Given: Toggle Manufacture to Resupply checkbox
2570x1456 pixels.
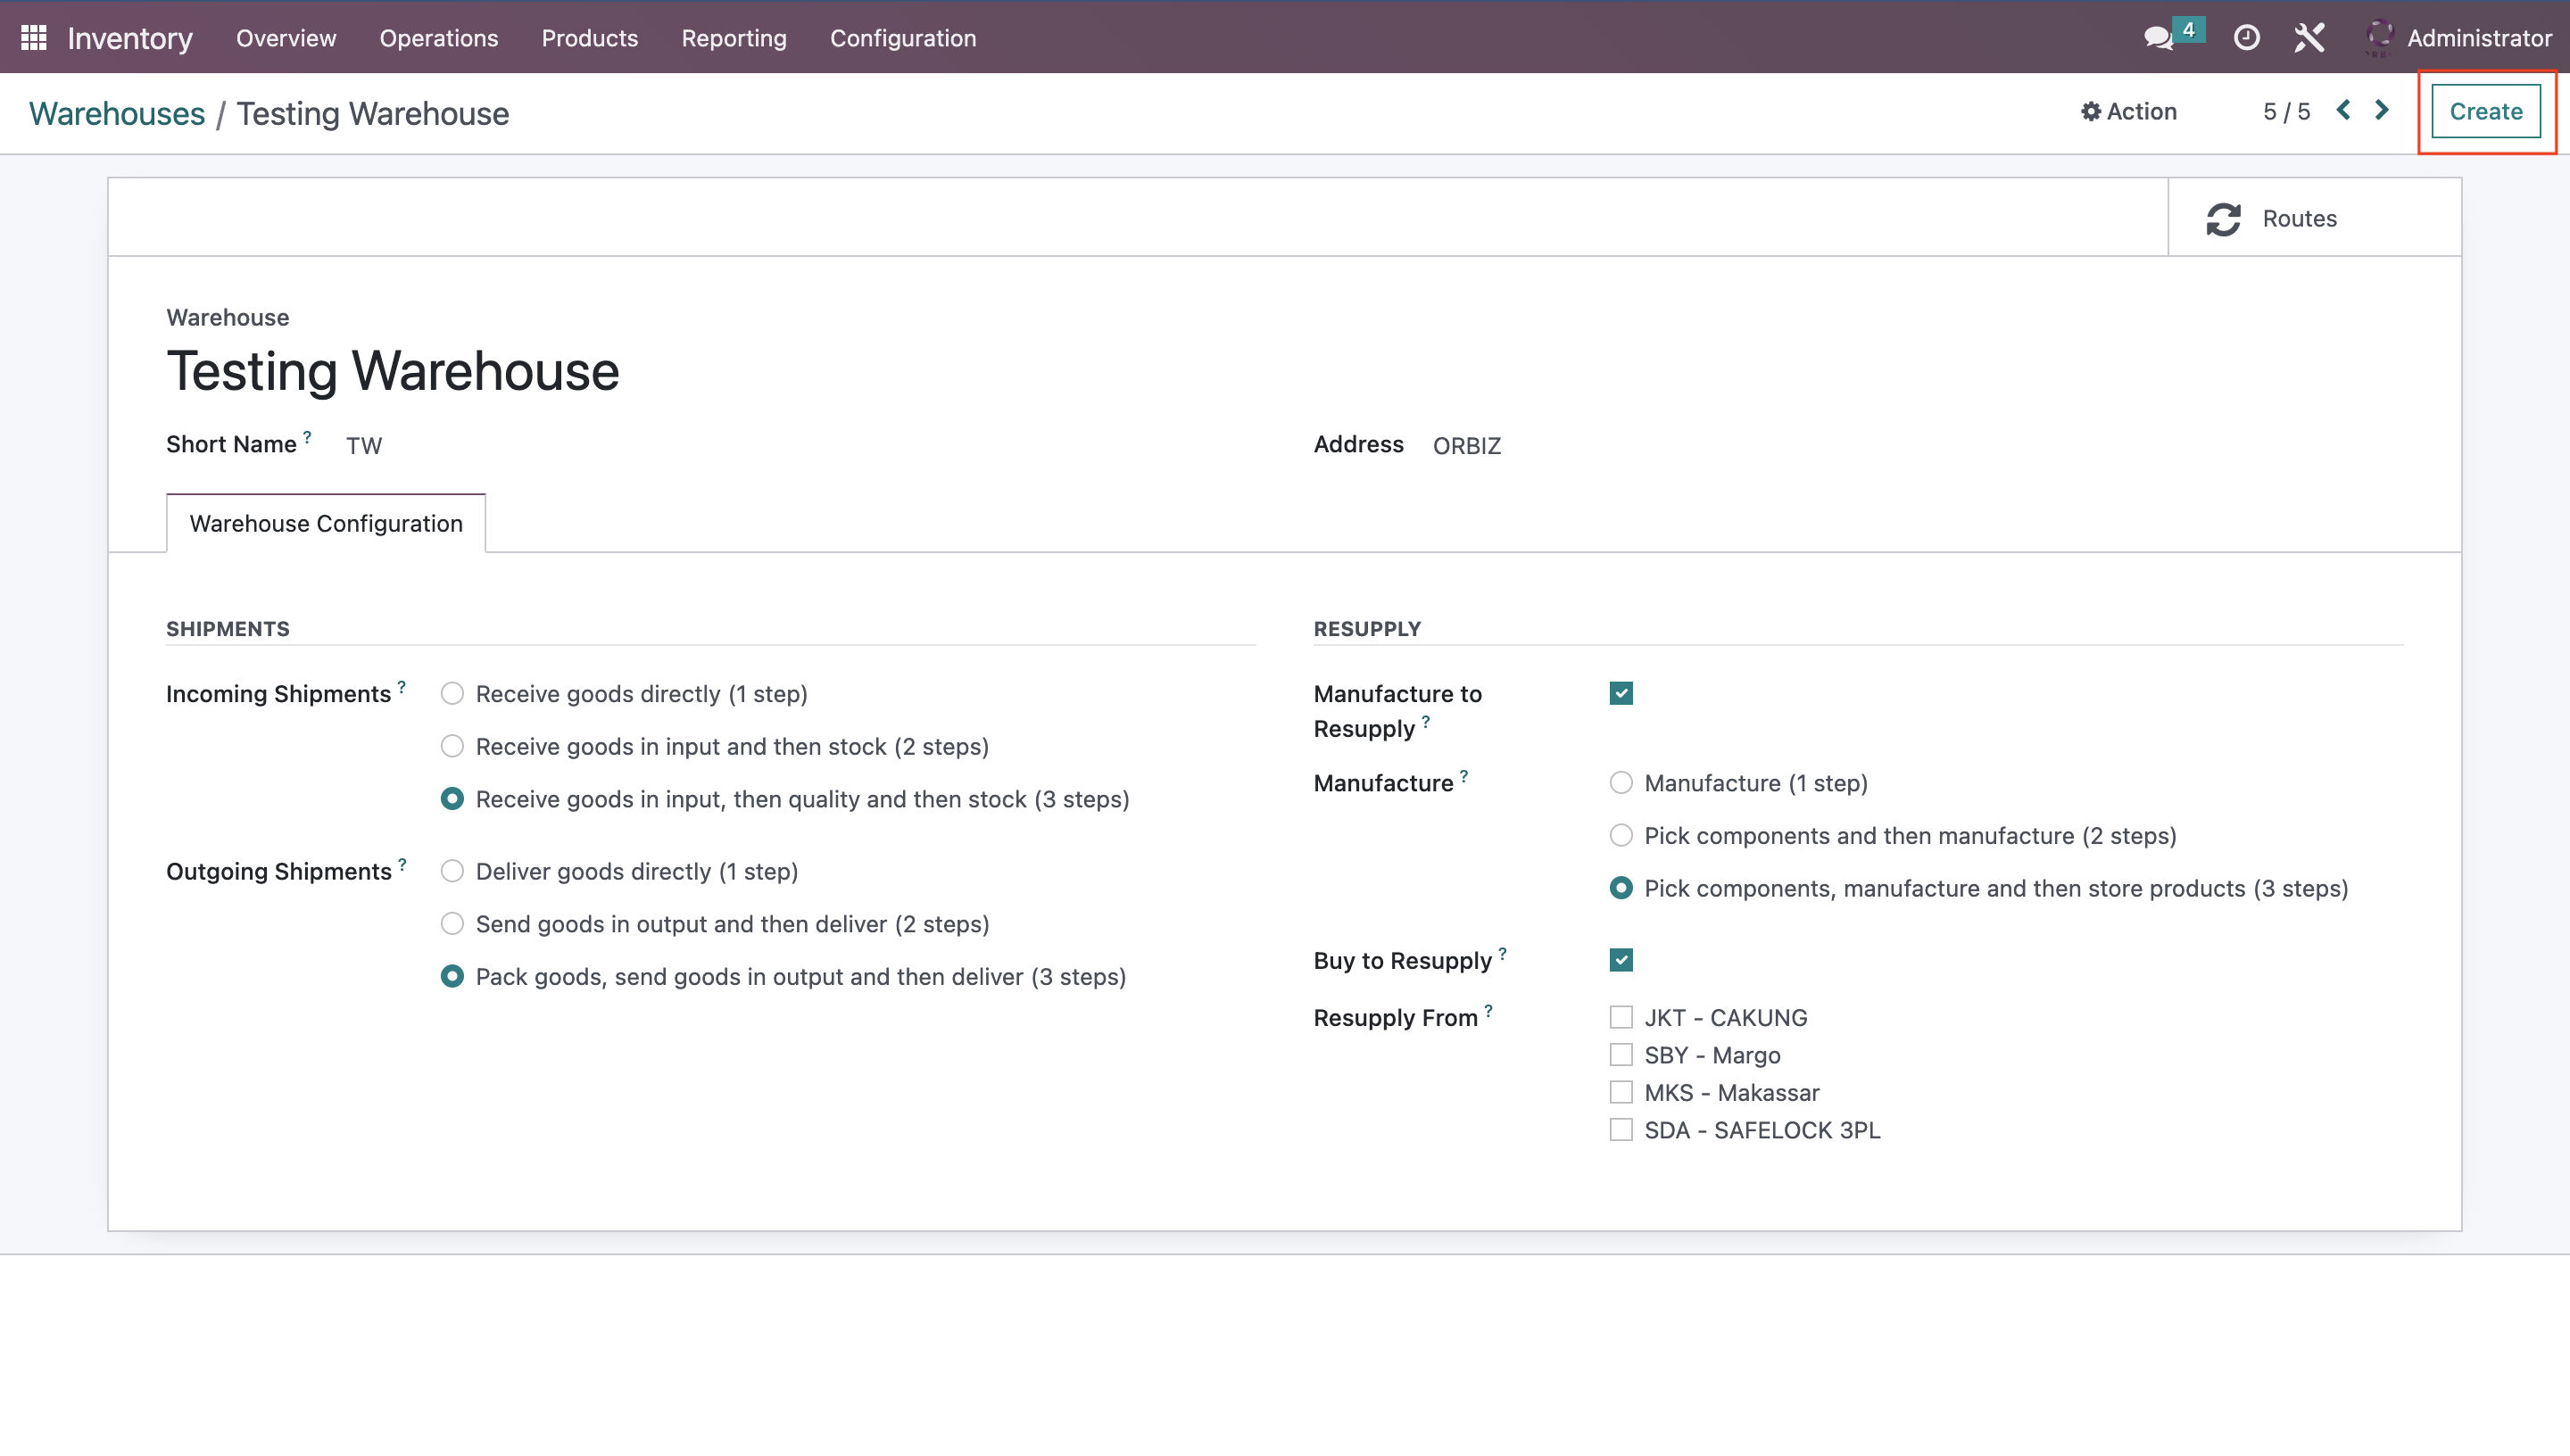Looking at the screenshot, I should click(1621, 691).
